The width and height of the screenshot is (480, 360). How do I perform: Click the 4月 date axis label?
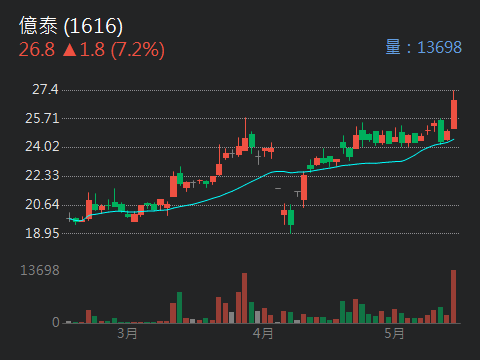point(263,334)
